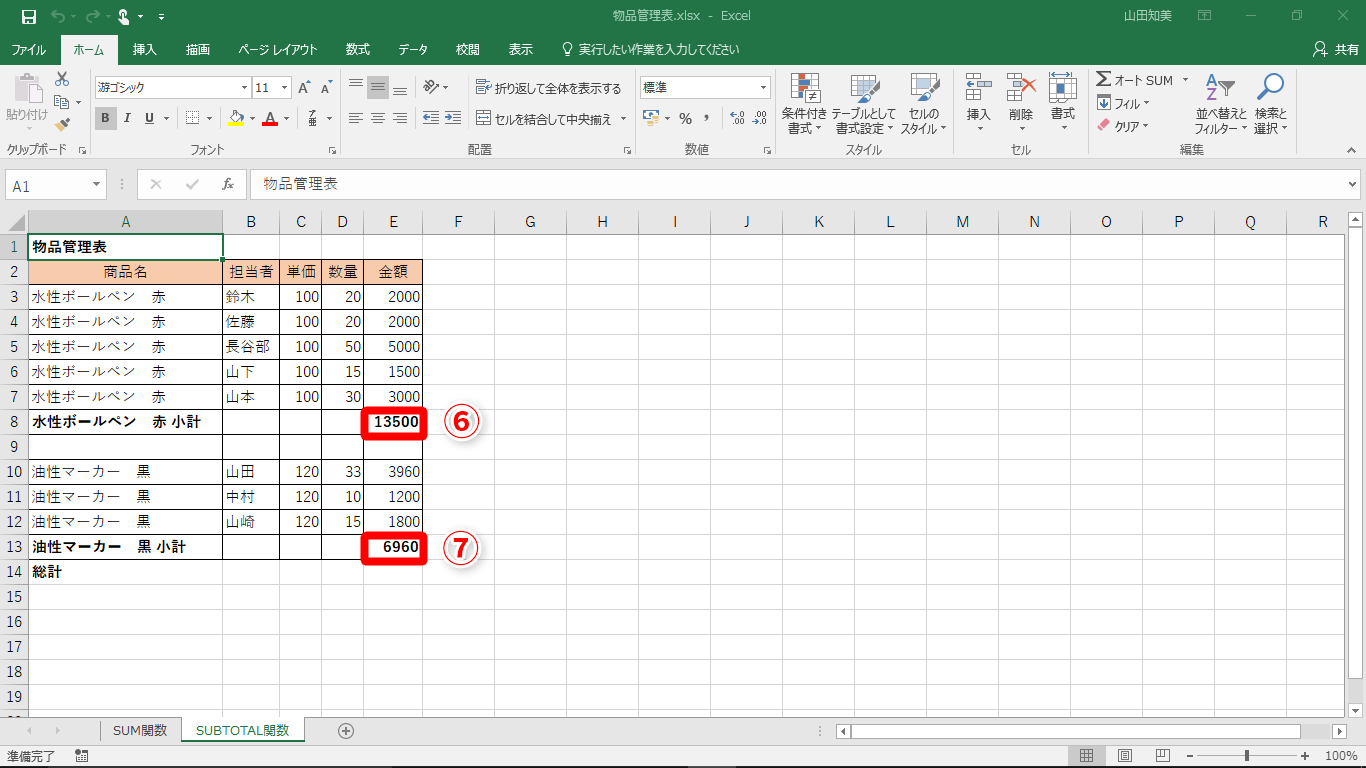This screenshot has width=1366, height=768.
Task: Switch to Page Break Preview icon
Action: click(1163, 756)
